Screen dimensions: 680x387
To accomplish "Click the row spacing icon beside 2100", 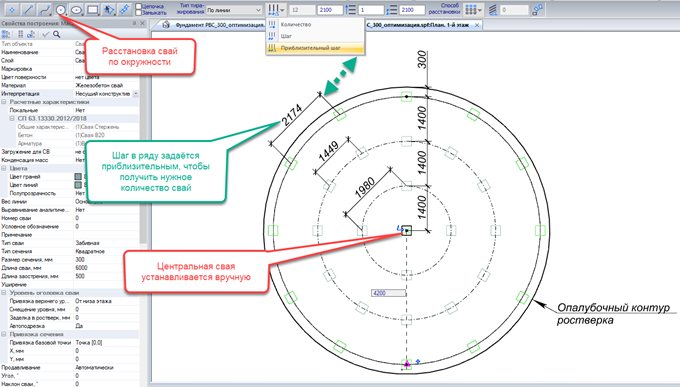I will tap(392, 10).
